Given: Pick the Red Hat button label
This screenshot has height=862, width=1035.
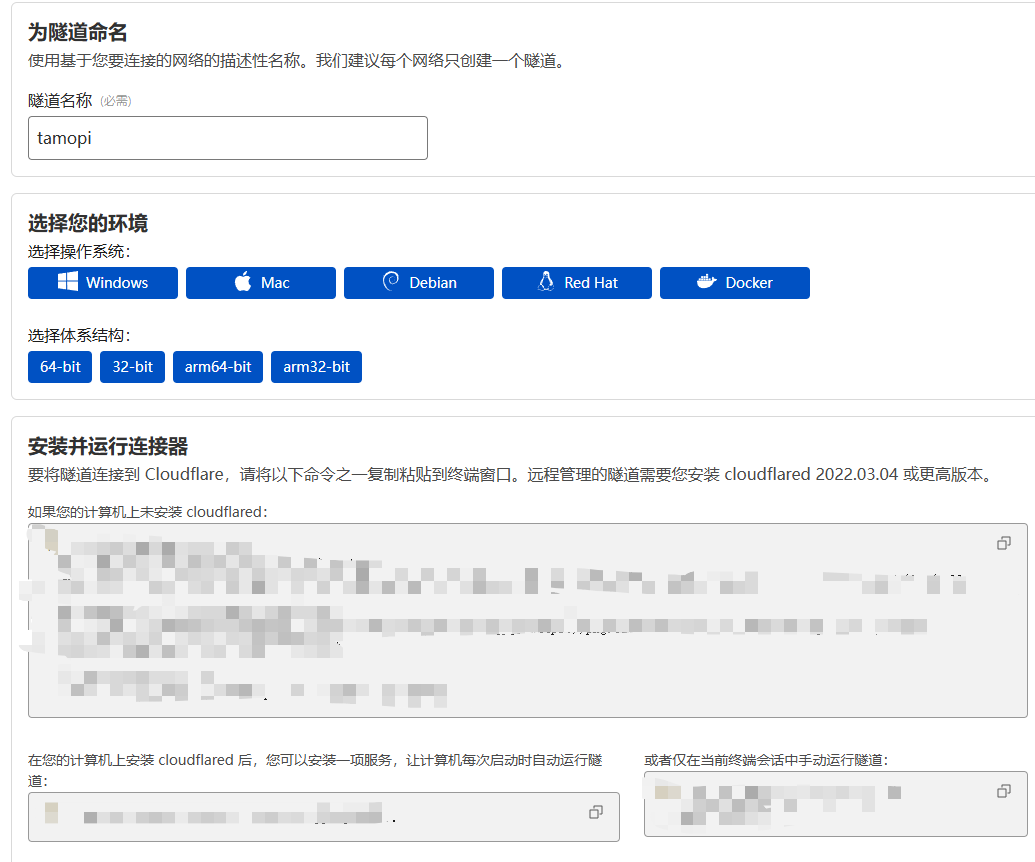Looking at the screenshot, I should [x=591, y=283].
